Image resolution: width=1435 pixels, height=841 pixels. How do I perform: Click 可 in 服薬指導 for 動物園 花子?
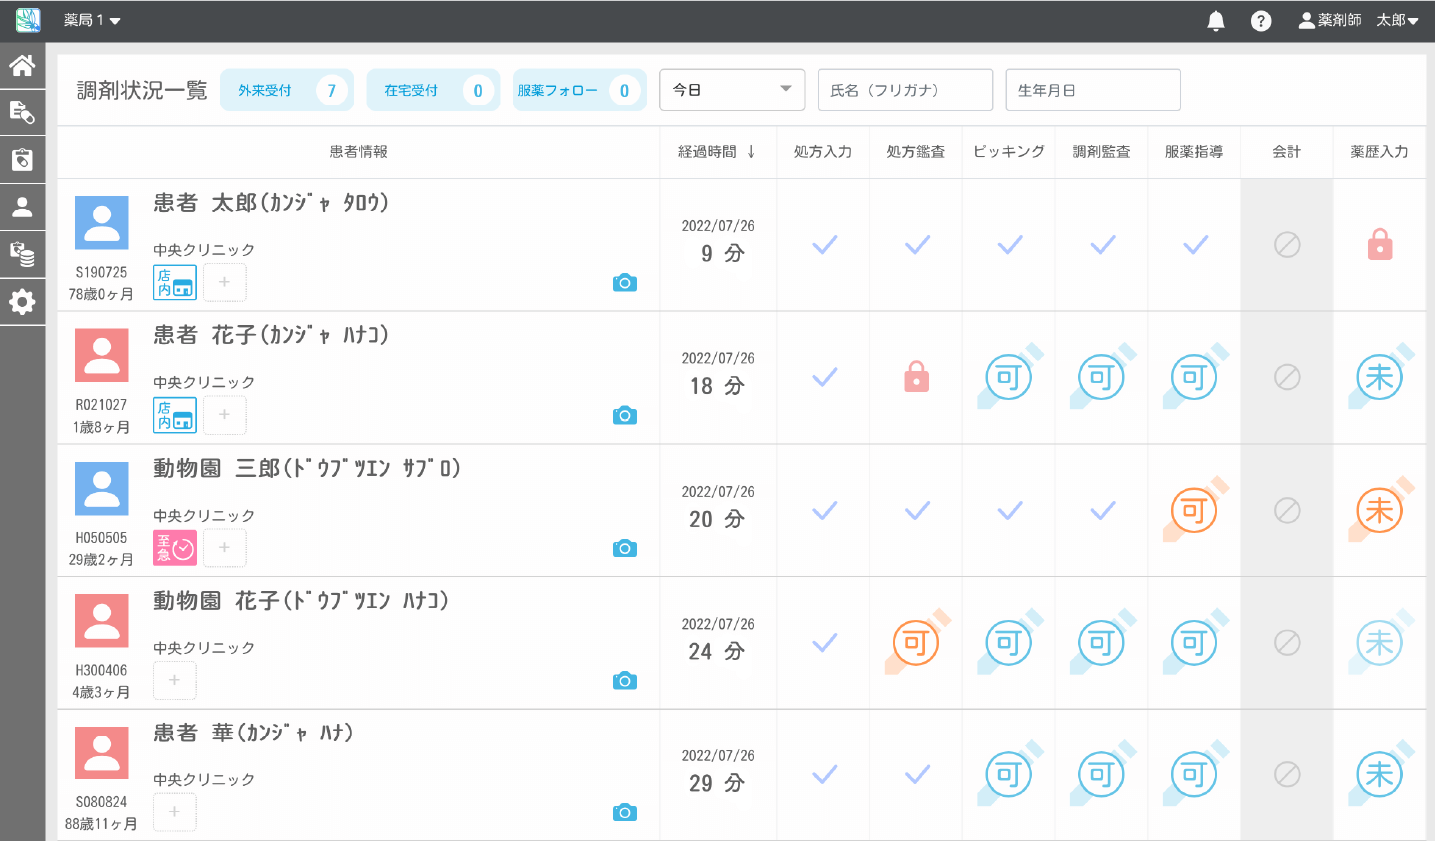coord(1194,643)
